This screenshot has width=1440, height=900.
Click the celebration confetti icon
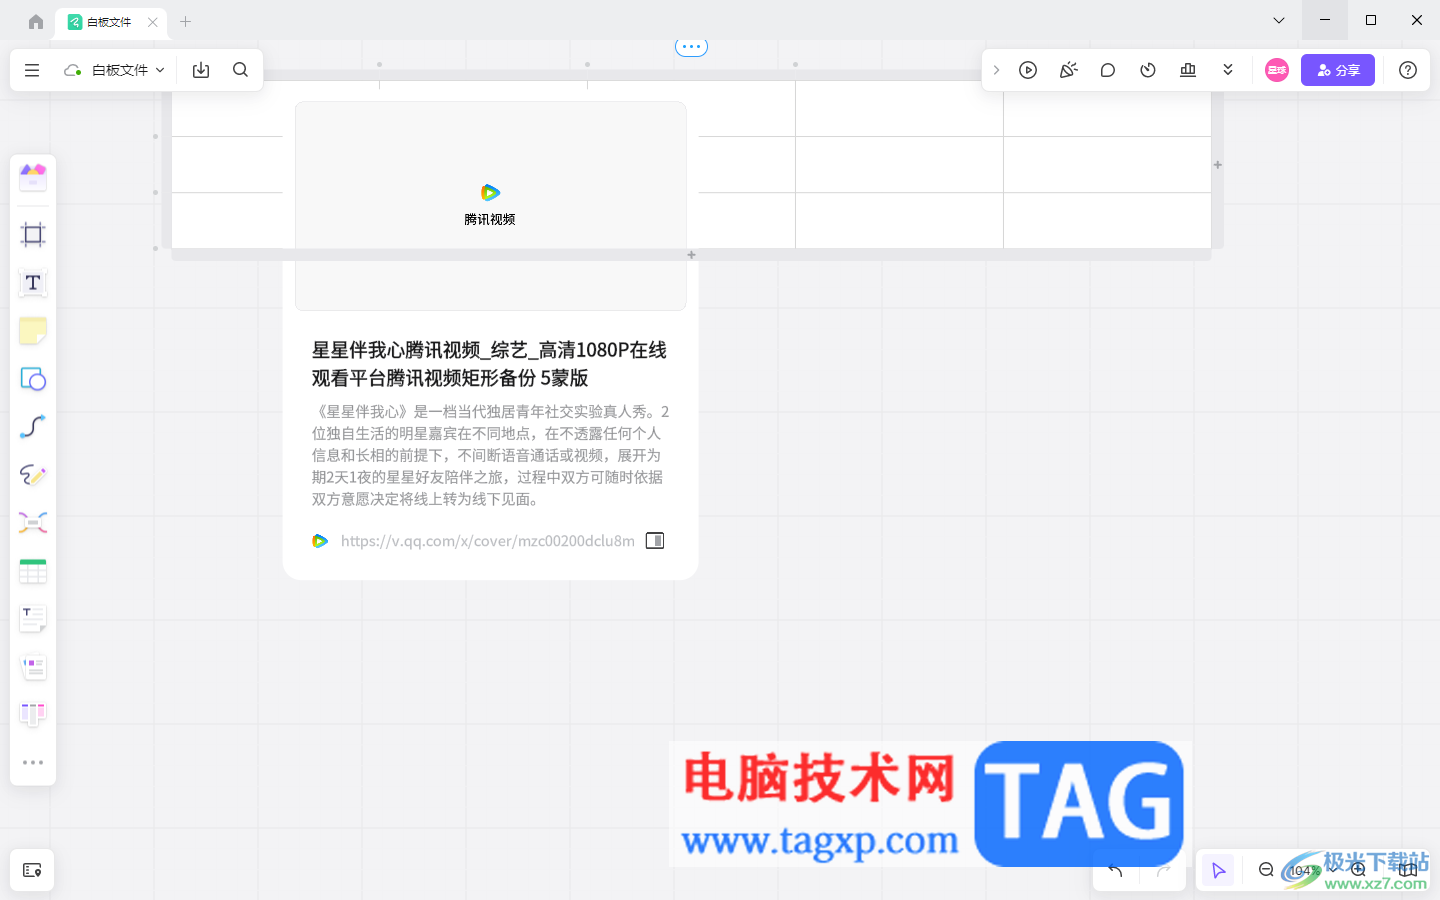[x=1068, y=70]
